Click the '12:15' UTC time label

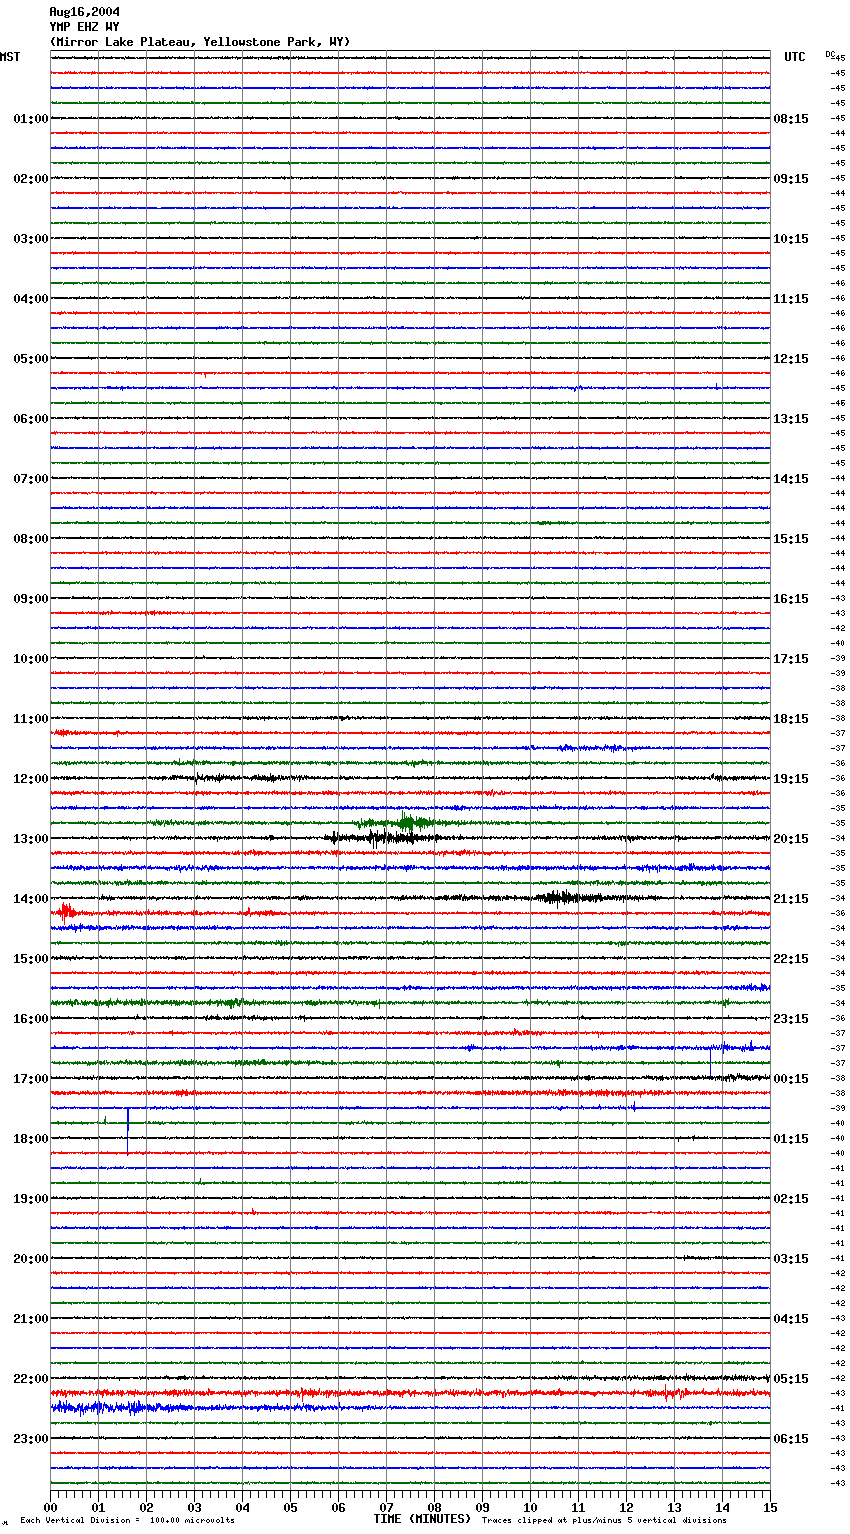pyautogui.click(x=791, y=359)
